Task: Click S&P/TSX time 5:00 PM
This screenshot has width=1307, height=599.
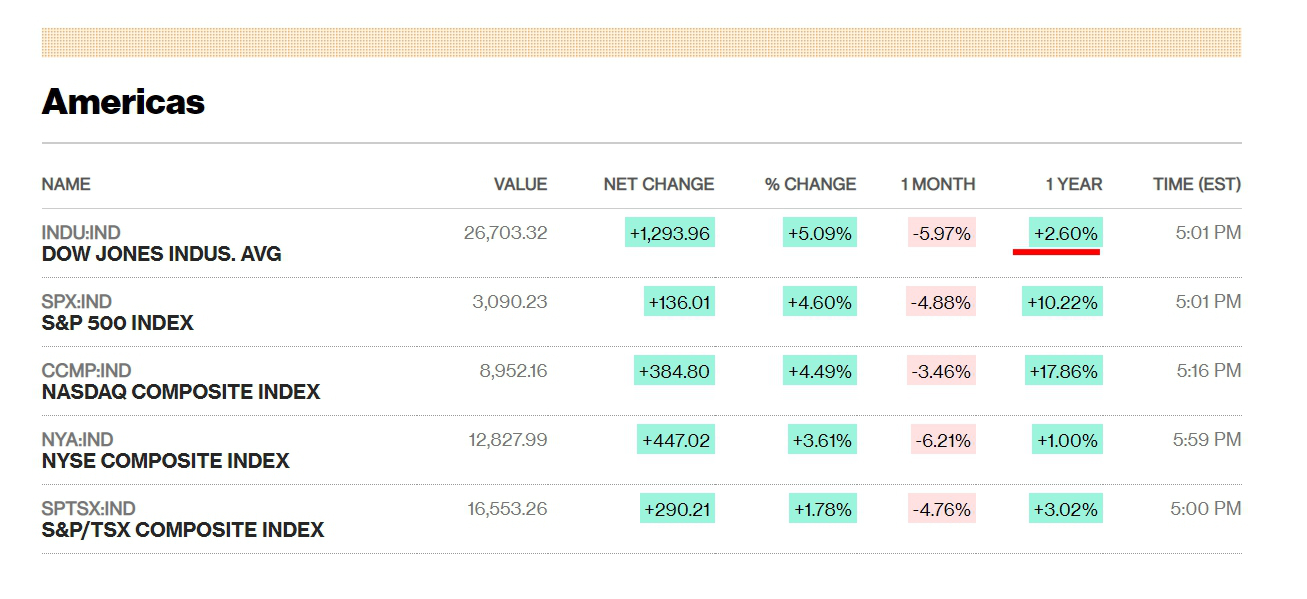Action: (x=1206, y=509)
